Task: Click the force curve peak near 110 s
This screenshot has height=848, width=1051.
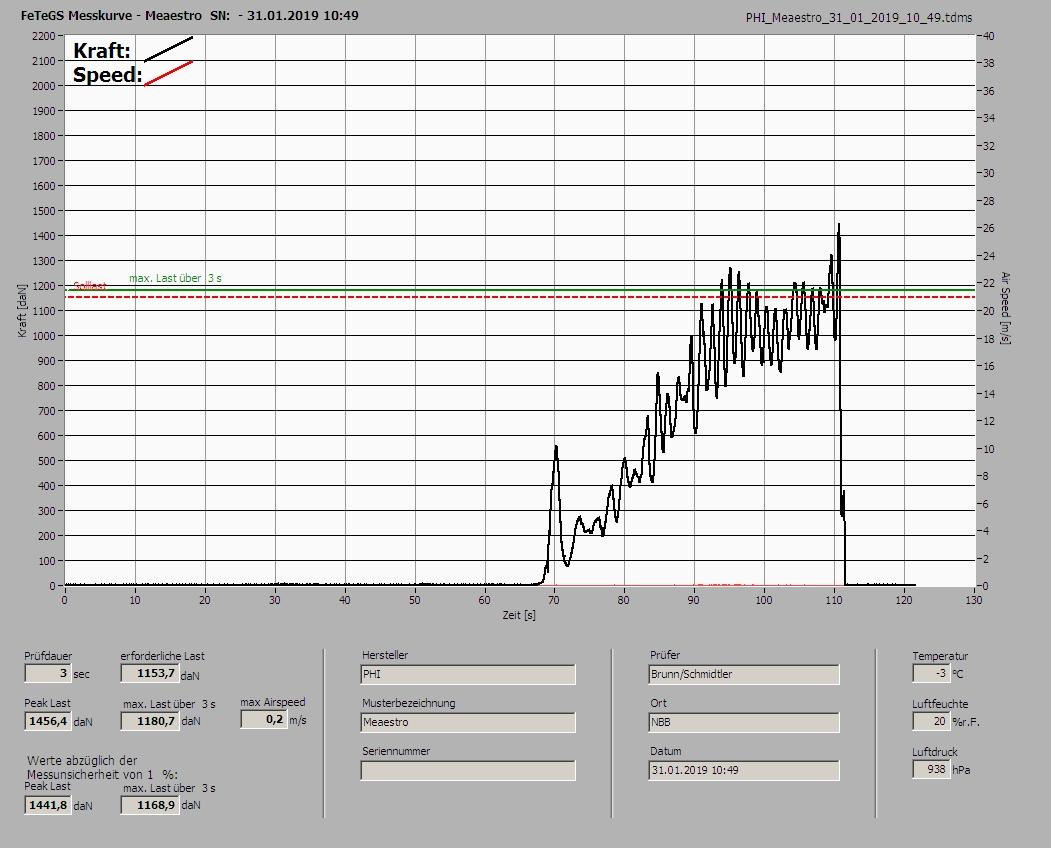Action: coord(839,227)
